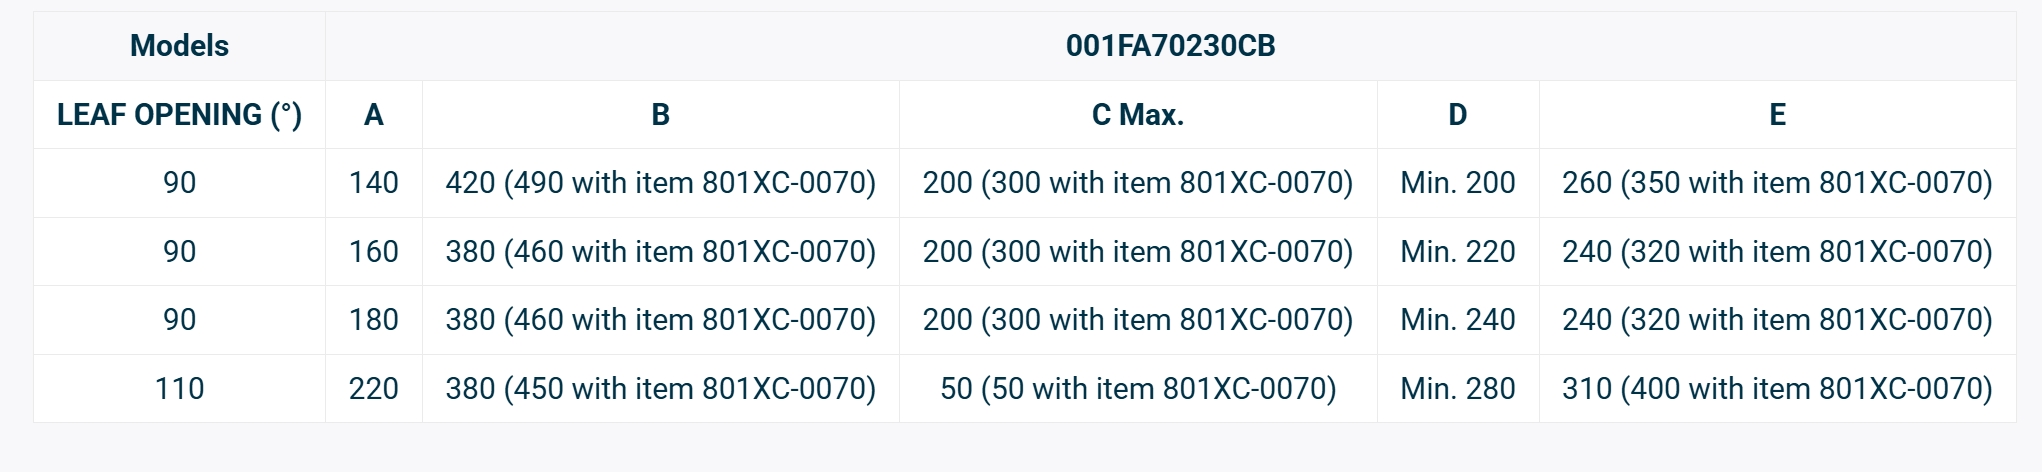This screenshot has height=472, width=2042.
Task: Click the A value 160 cell
Action: pyautogui.click(x=373, y=251)
